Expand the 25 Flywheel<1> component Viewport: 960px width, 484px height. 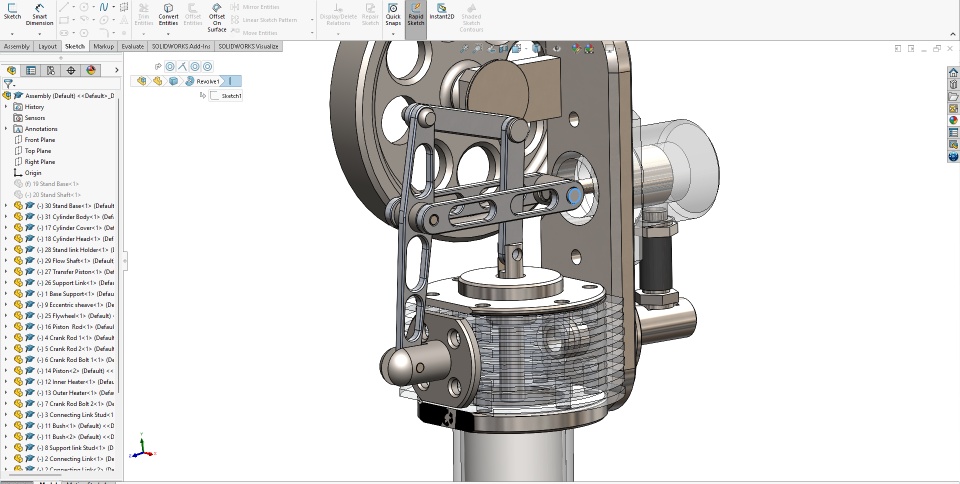pyautogui.click(x=6, y=315)
